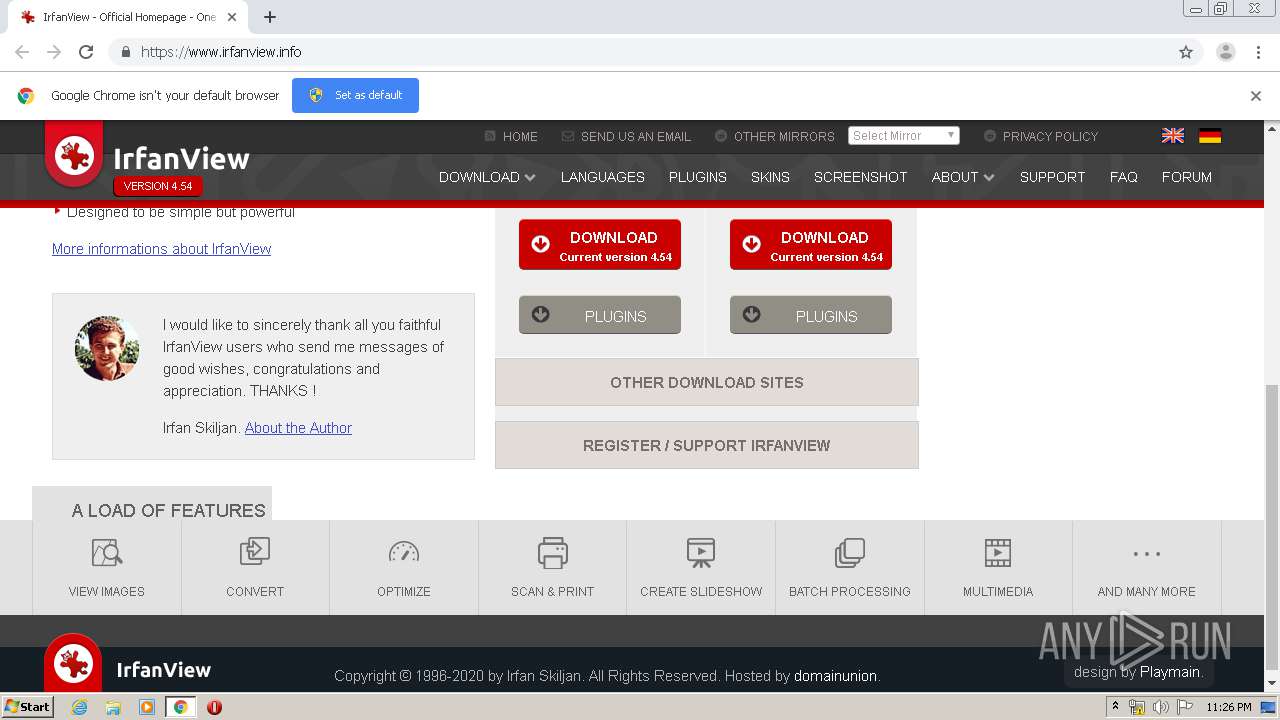Image resolution: width=1280 pixels, height=720 pixels.
Task: Open Opera browser from taskbar
Action: click(x=214, y=707)
